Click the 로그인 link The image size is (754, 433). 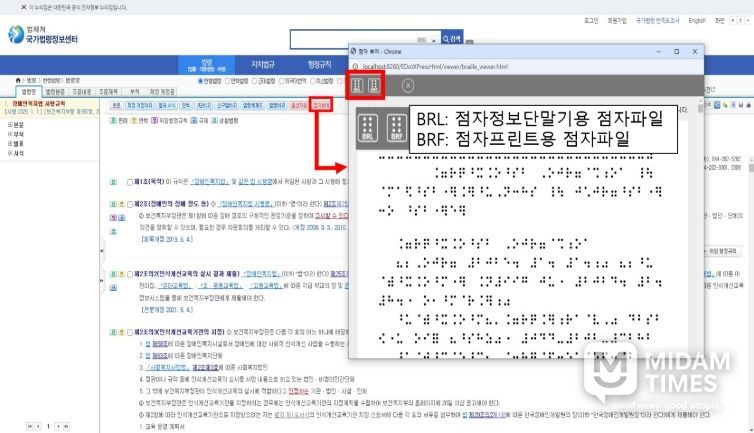coord(591,21)
